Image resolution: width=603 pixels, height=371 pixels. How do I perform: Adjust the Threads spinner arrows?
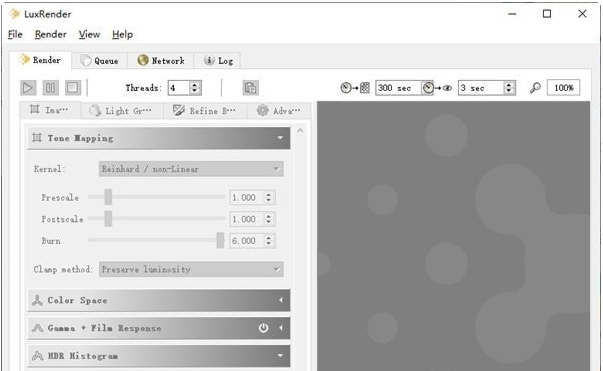tap(195, 88)
